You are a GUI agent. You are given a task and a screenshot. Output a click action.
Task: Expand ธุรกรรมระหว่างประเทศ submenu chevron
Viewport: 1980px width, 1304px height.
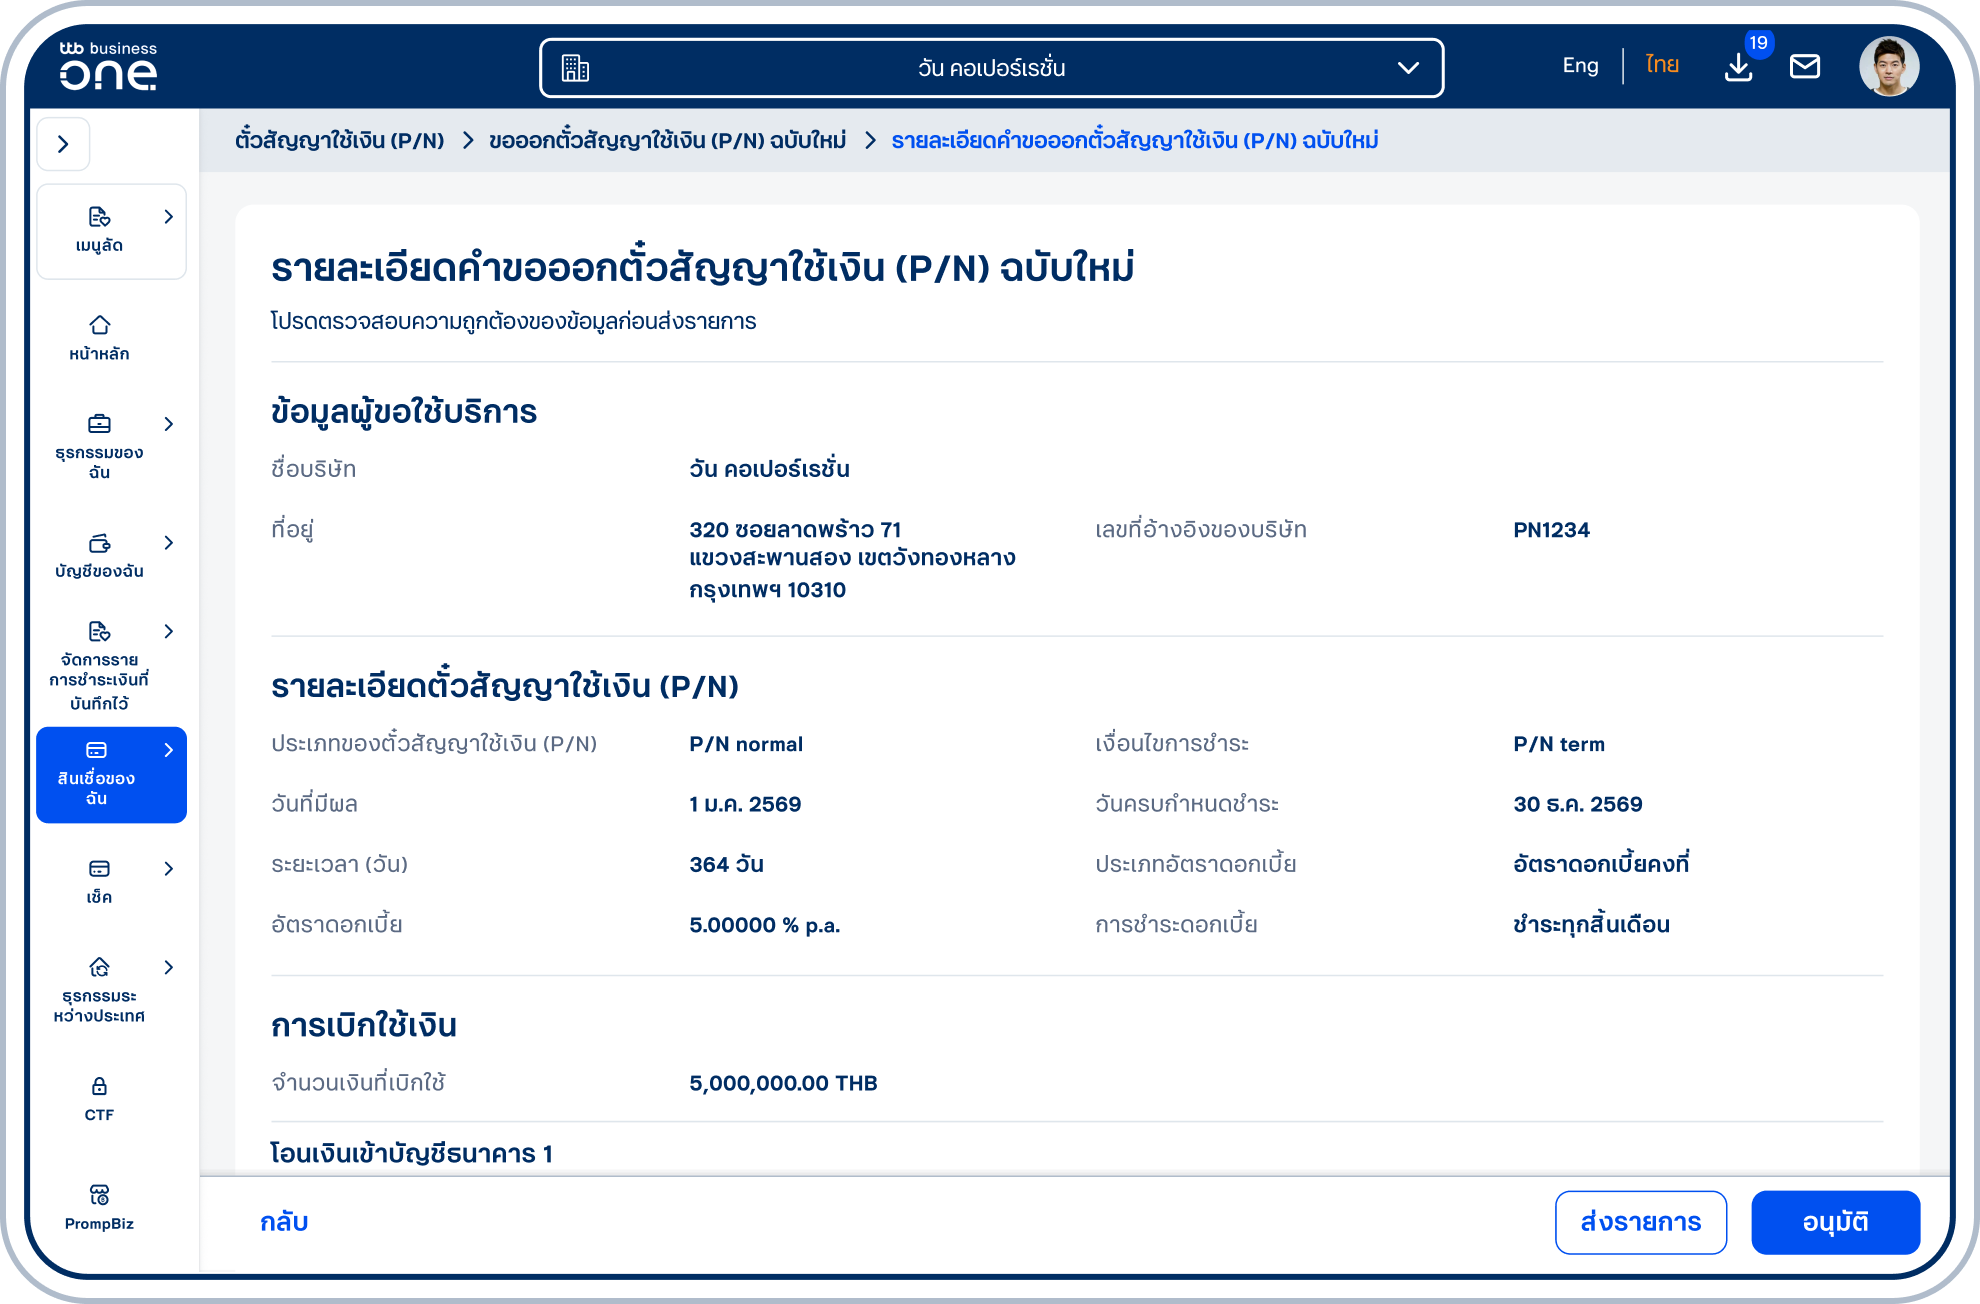169,967
